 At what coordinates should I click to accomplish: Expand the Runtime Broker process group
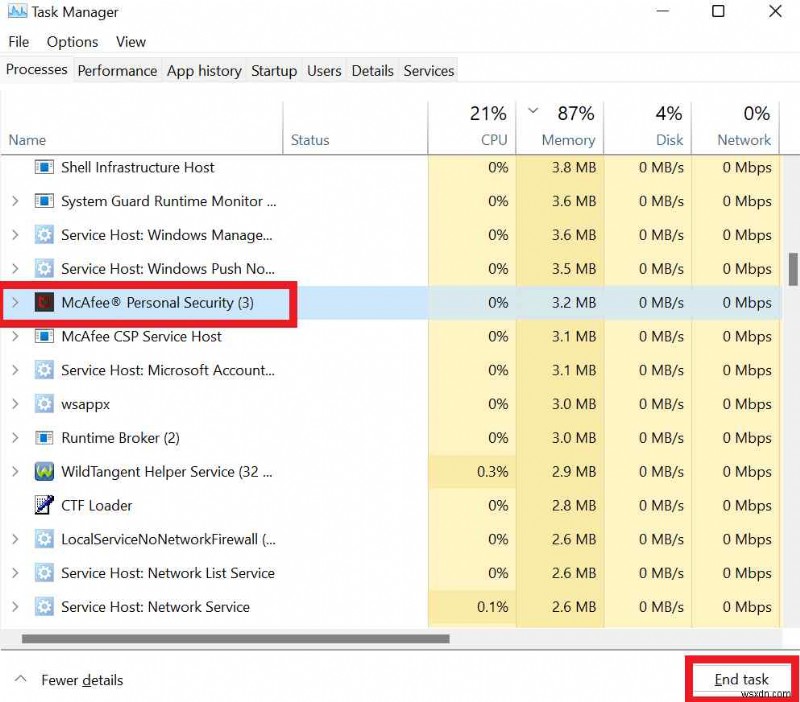(14, 438)
